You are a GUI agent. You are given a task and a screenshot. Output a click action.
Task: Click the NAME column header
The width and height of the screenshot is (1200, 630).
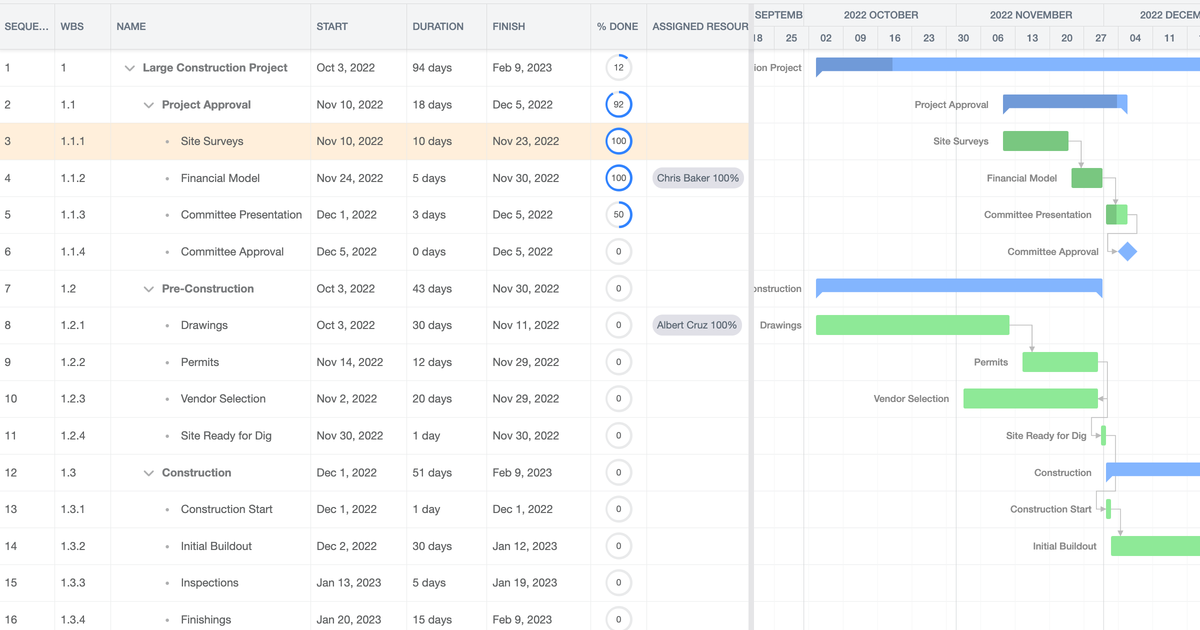point(211,27)
